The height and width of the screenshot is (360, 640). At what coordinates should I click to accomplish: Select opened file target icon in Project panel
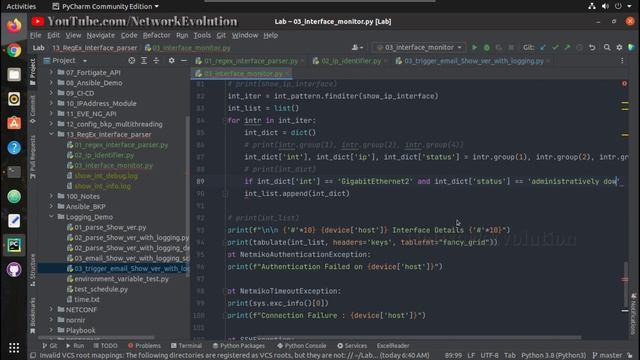point(131,60)
